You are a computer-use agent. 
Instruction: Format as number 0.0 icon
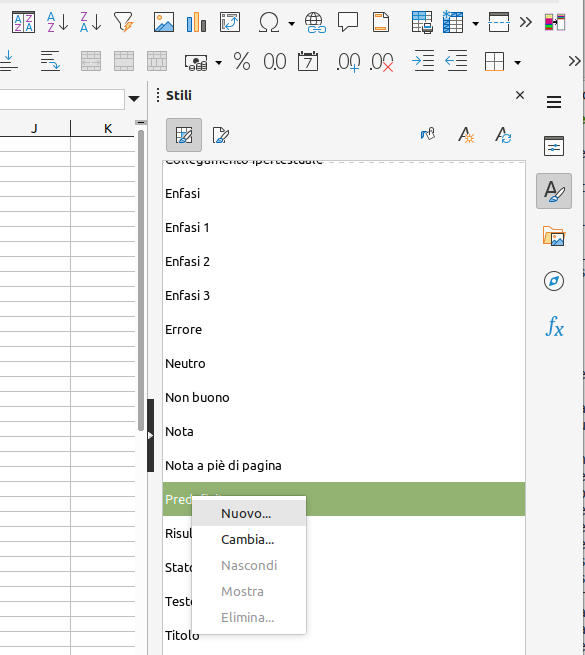275,61
